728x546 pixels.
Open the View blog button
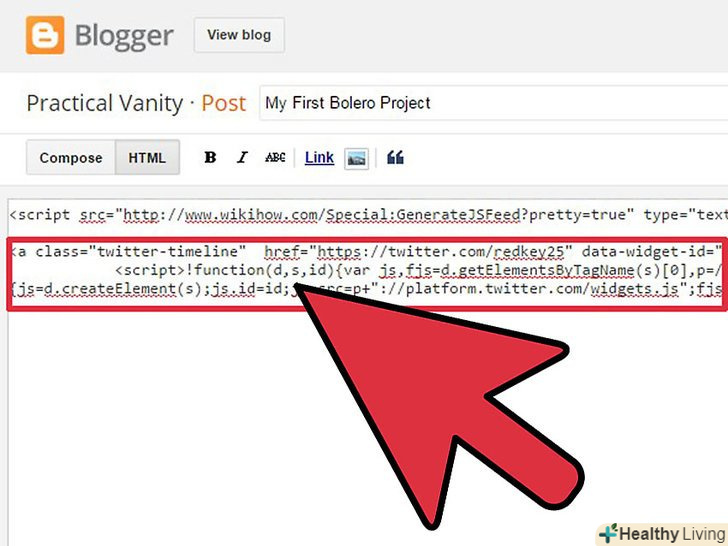coord(239,35)
